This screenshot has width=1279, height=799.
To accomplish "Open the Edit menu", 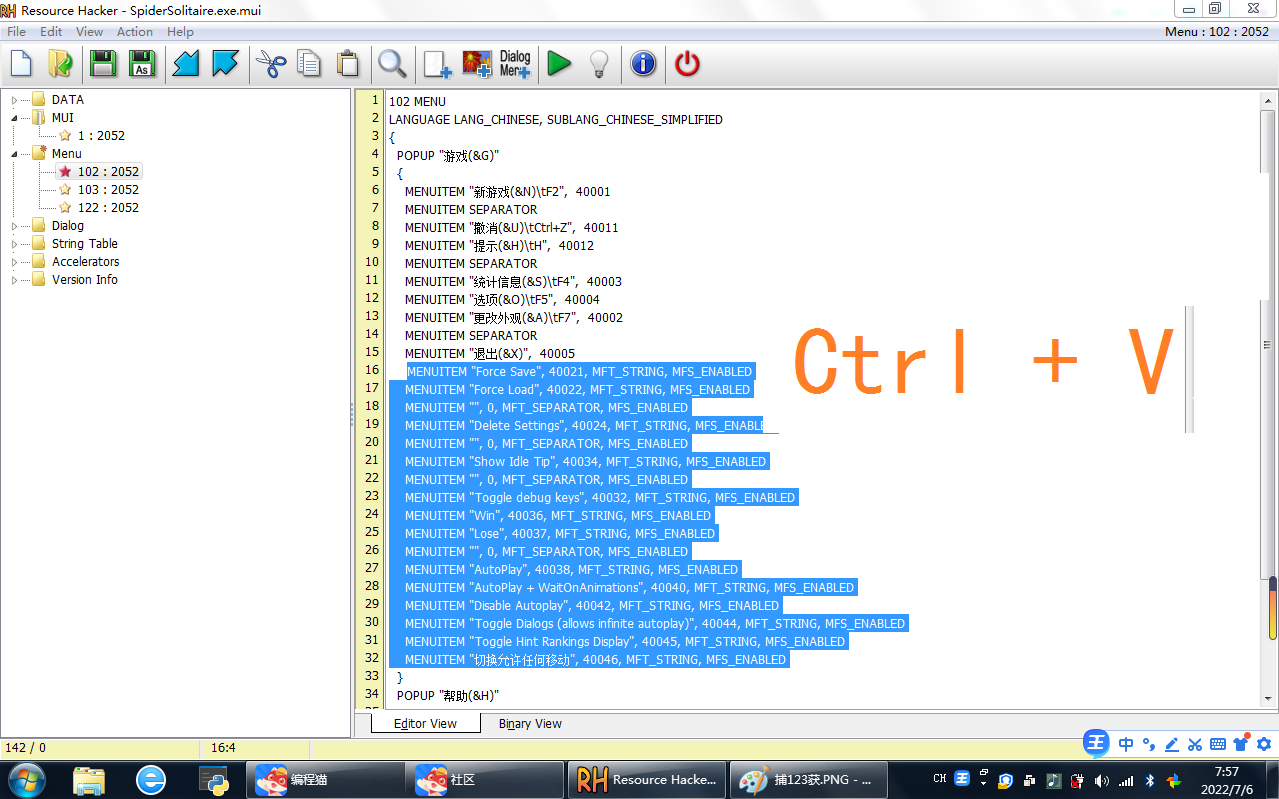I will [x=51, y=32].
